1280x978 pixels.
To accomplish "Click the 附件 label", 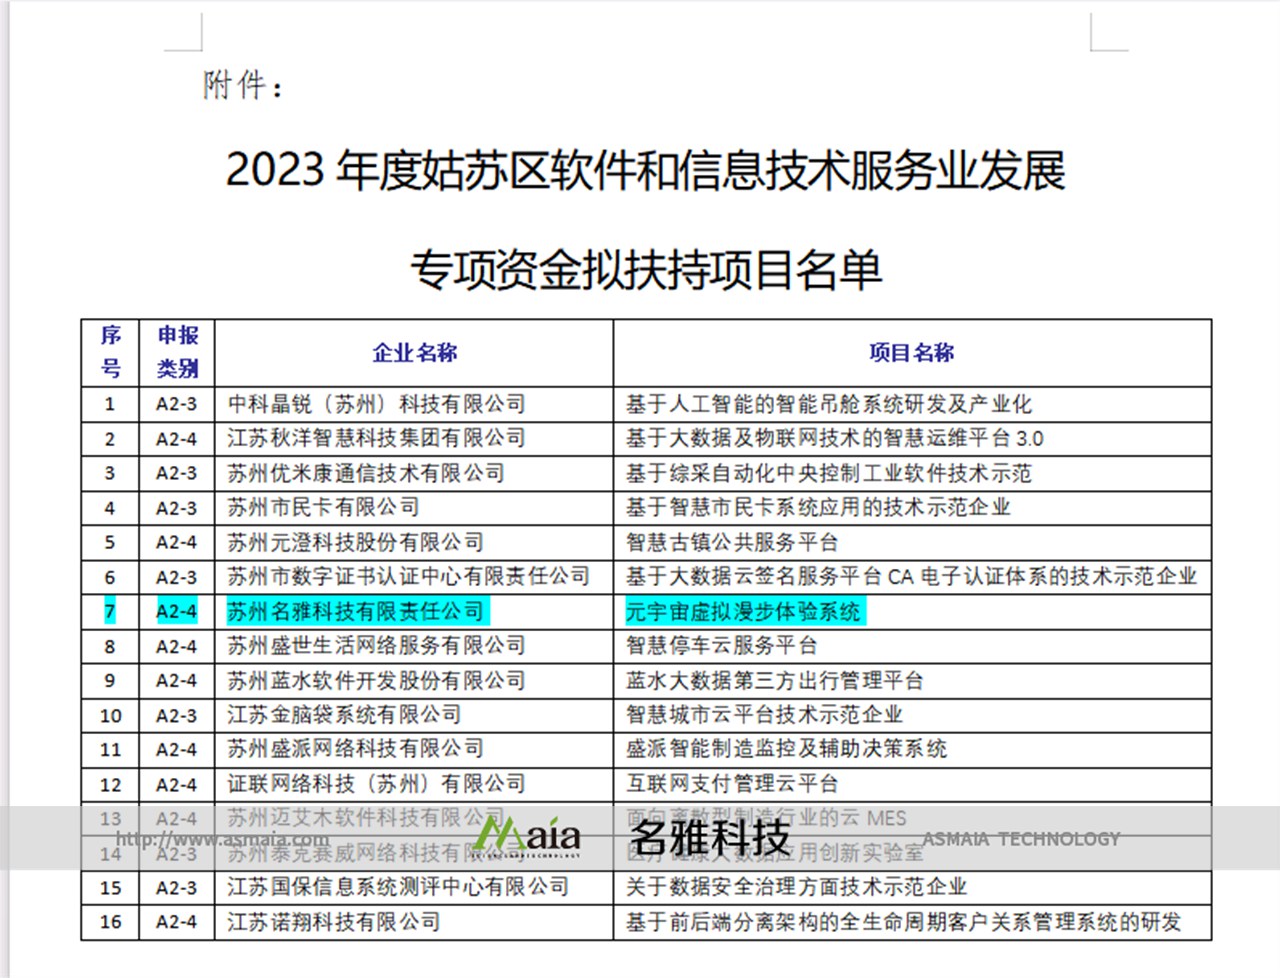I will click(243, 86).
